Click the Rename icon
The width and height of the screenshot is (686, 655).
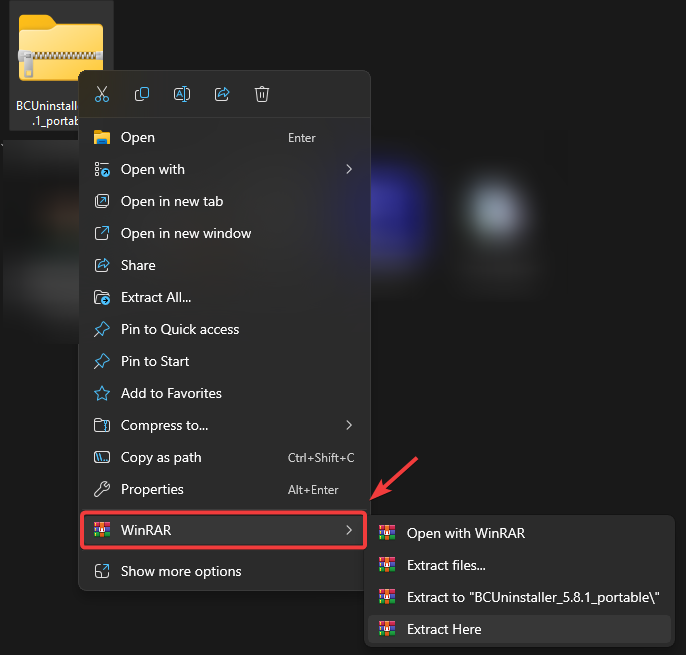182,94
